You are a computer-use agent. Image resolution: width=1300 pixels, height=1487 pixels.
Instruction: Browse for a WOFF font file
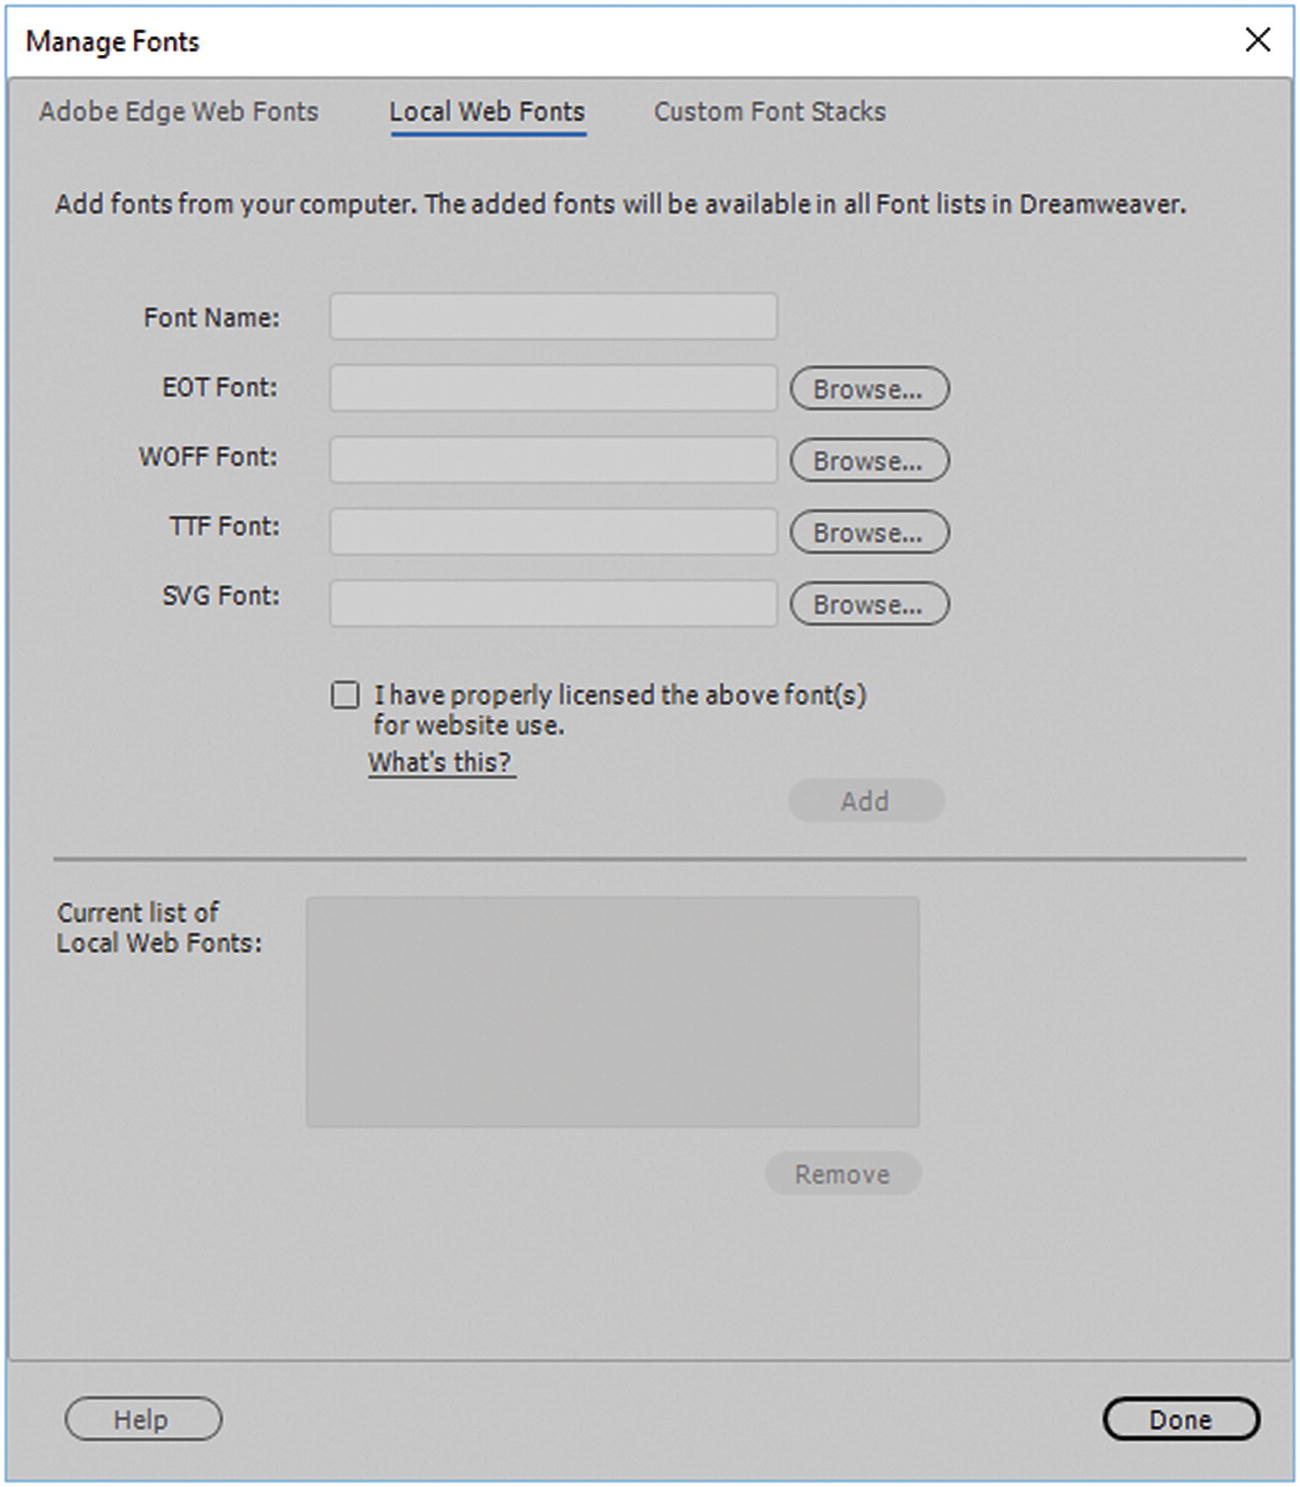point(869,461)
